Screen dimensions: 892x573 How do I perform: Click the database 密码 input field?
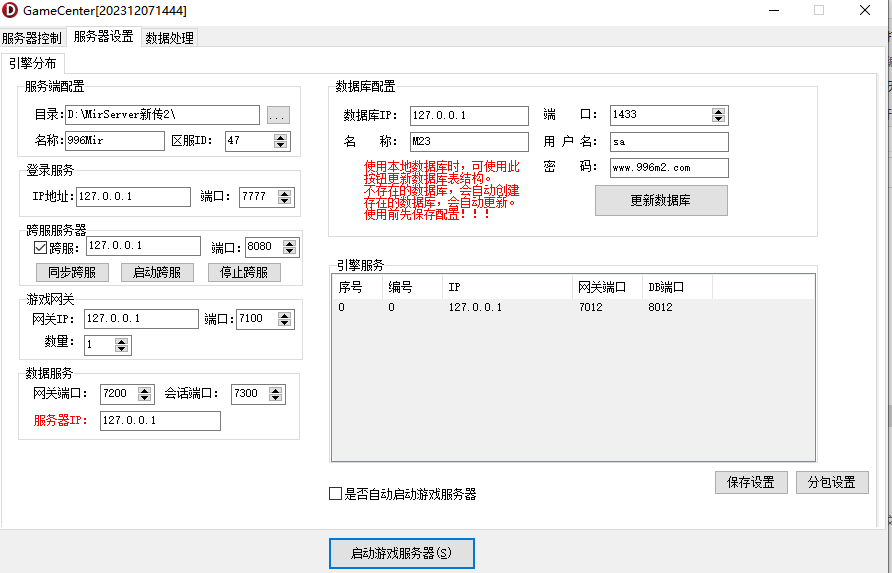point(668,168)
